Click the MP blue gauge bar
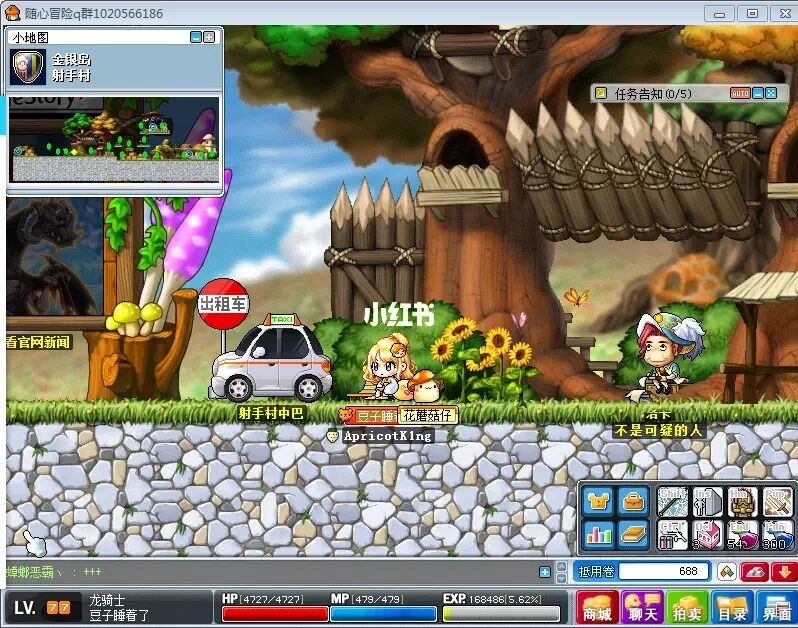The width and height of the screenshot is (798, 628). coord(383,614)
